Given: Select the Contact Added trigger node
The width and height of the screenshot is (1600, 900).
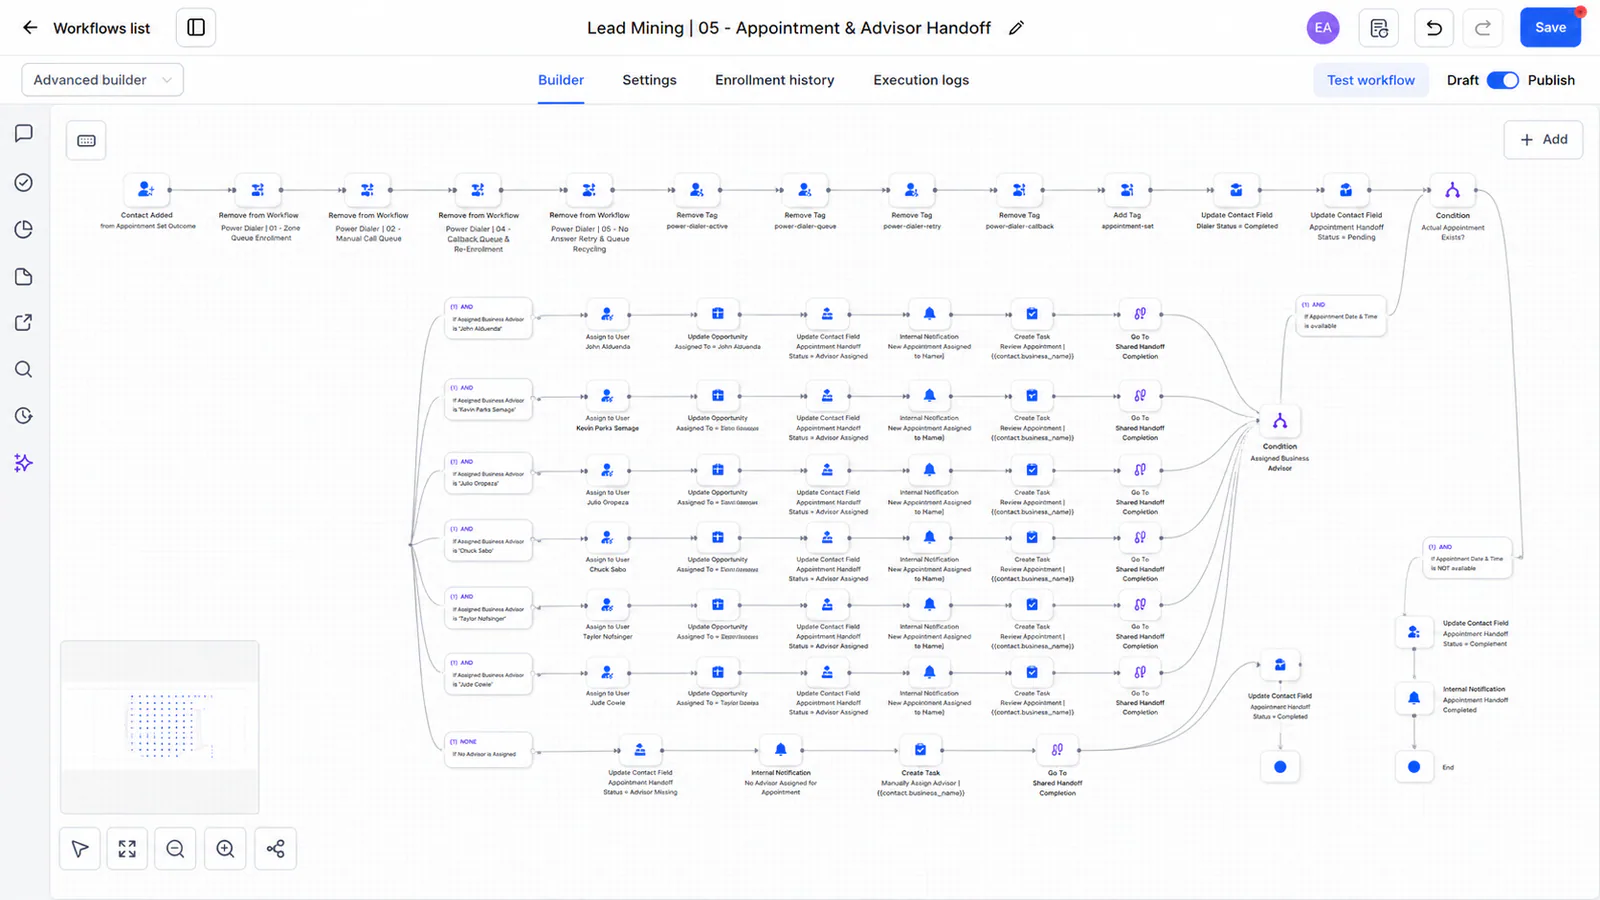Looking at the screenshot, I should pos(146,189).
